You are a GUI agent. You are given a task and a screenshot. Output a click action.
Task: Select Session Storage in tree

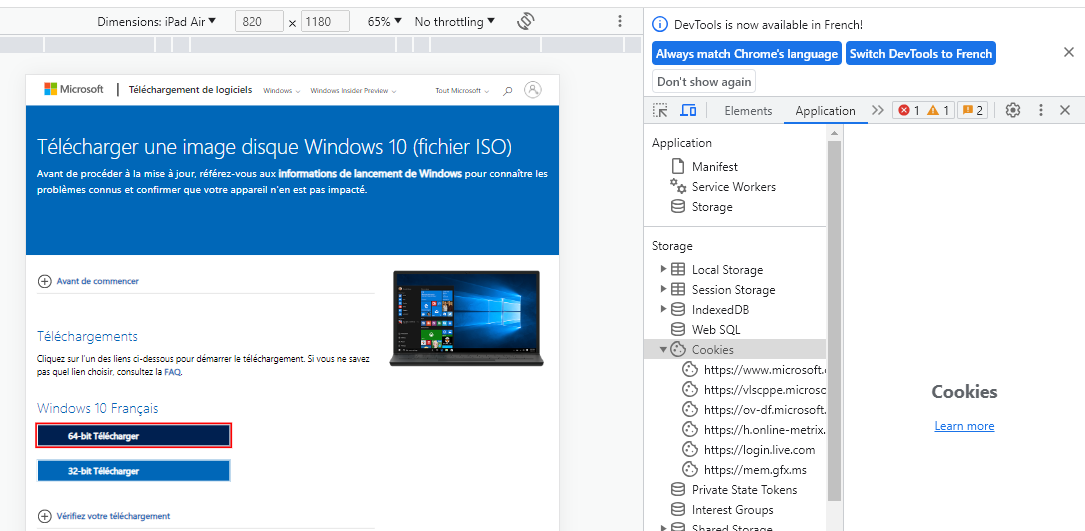733,290
